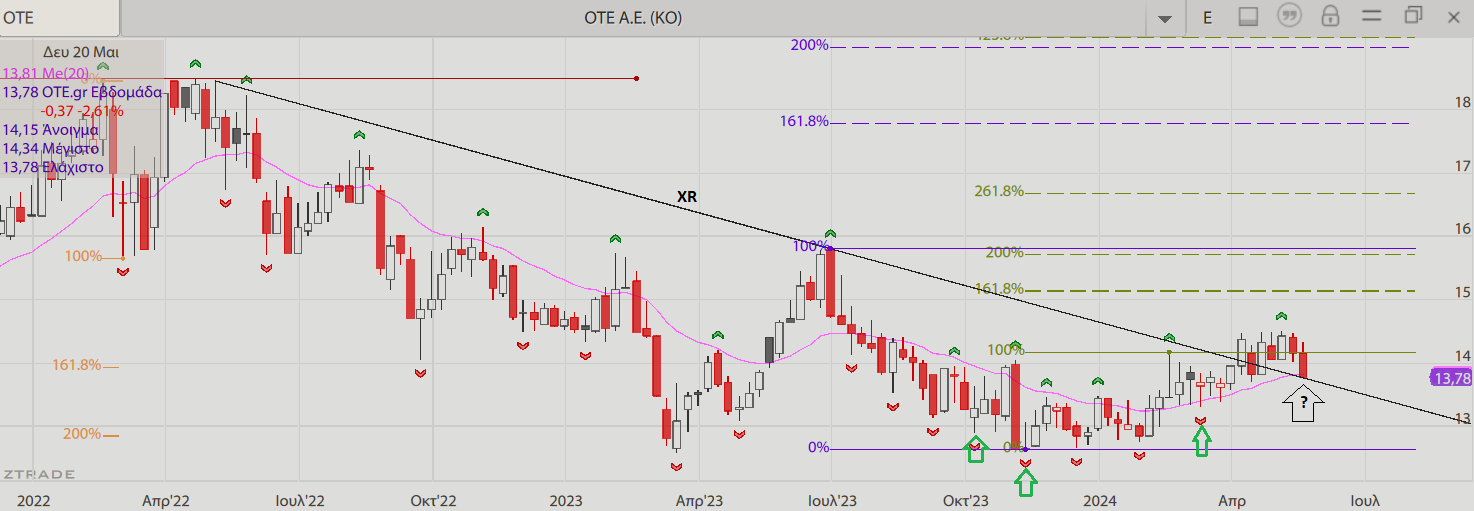This screenshot has height=511, width=1474.
Task: Click time axis label Οκτ'22
Action: (x=432, y=499)
